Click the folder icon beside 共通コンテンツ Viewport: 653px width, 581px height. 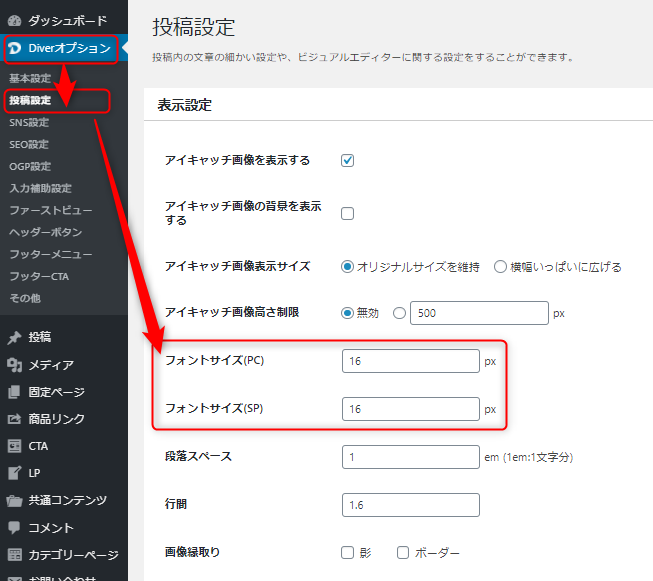point(15,501)
